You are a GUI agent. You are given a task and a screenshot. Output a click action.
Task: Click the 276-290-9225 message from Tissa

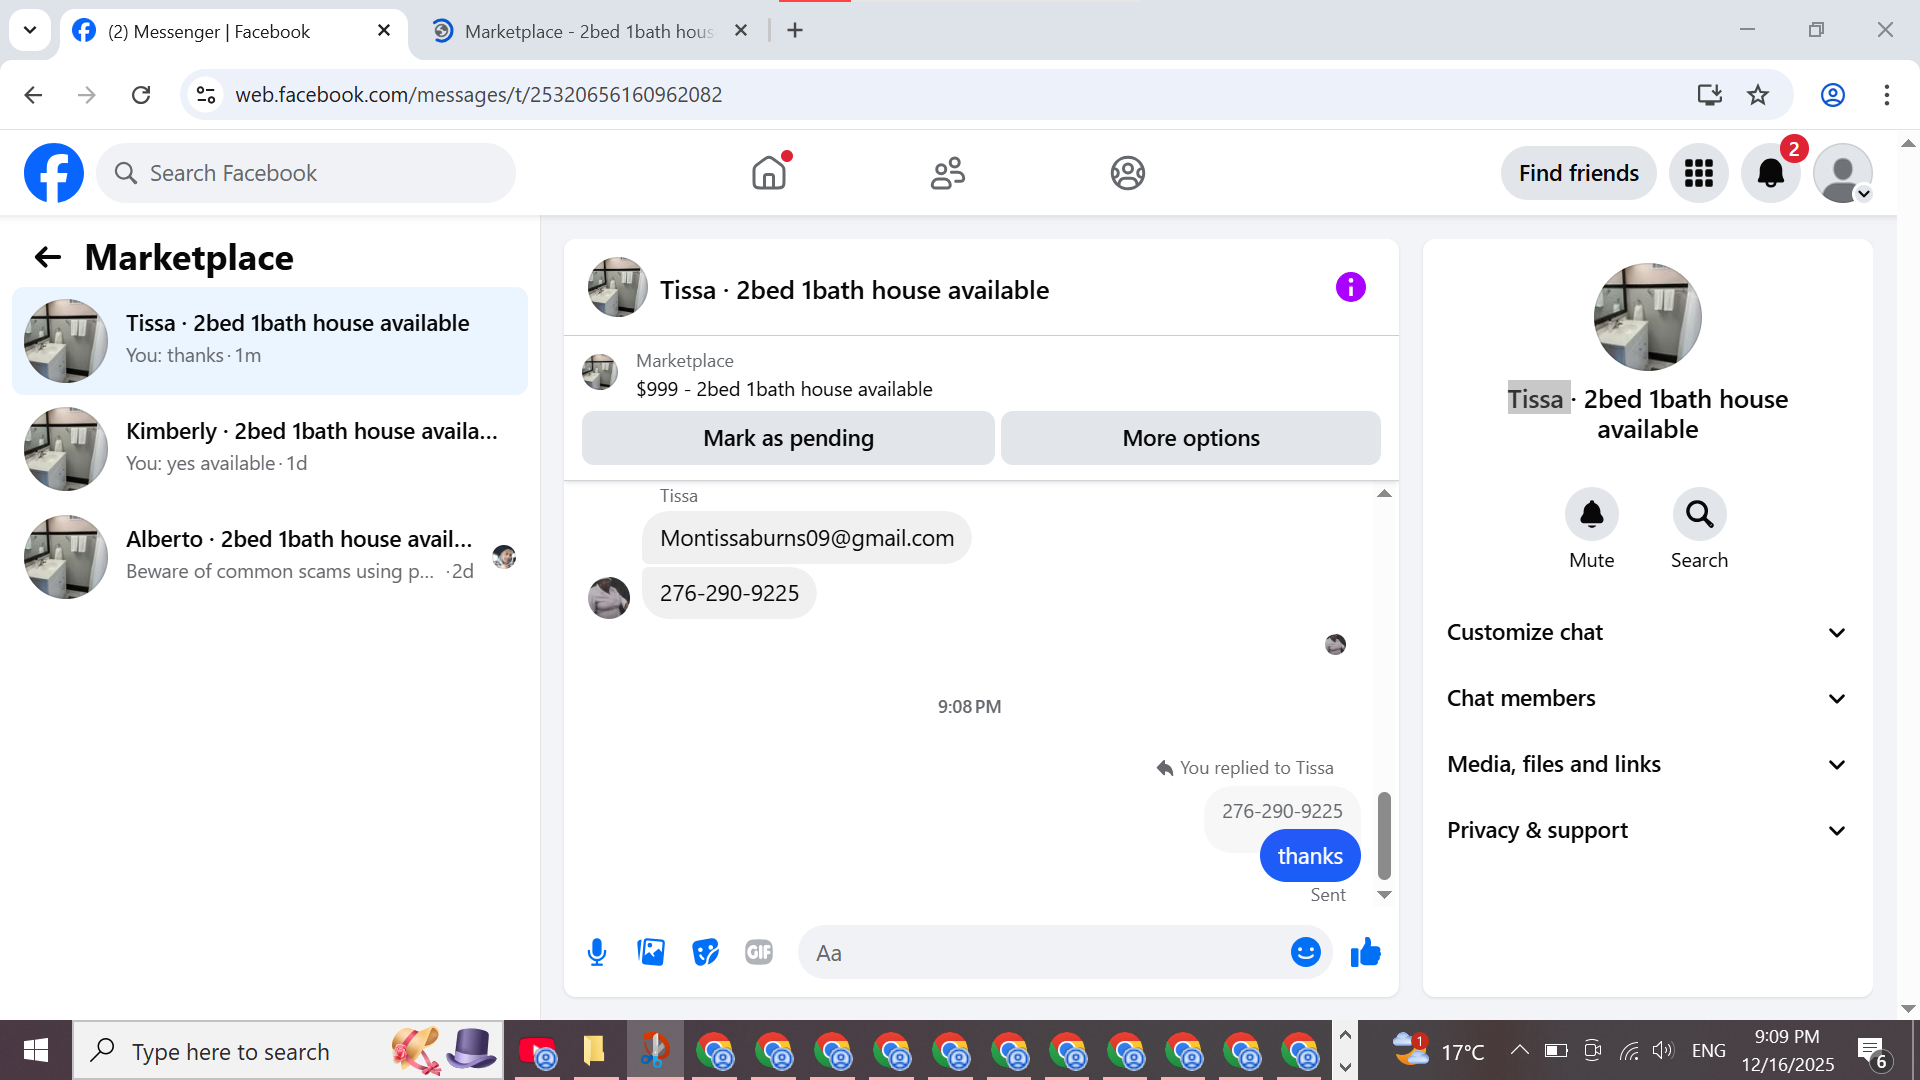tap(729, 593)
